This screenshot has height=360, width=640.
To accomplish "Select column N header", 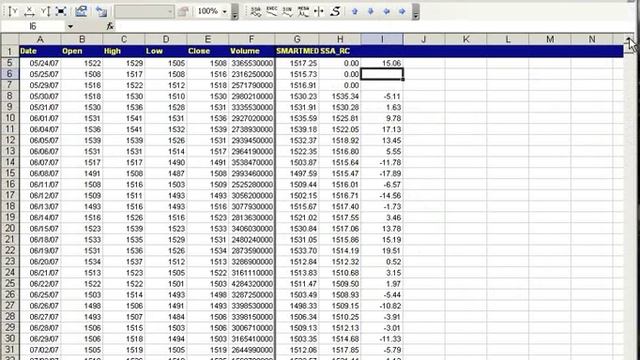I will coord(592,40).
